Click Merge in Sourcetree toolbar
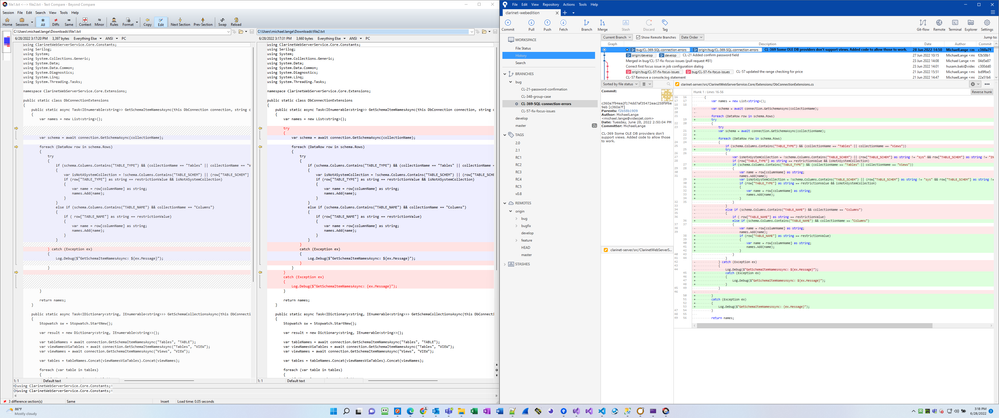The image size is (999, 418). click(603, 25)
